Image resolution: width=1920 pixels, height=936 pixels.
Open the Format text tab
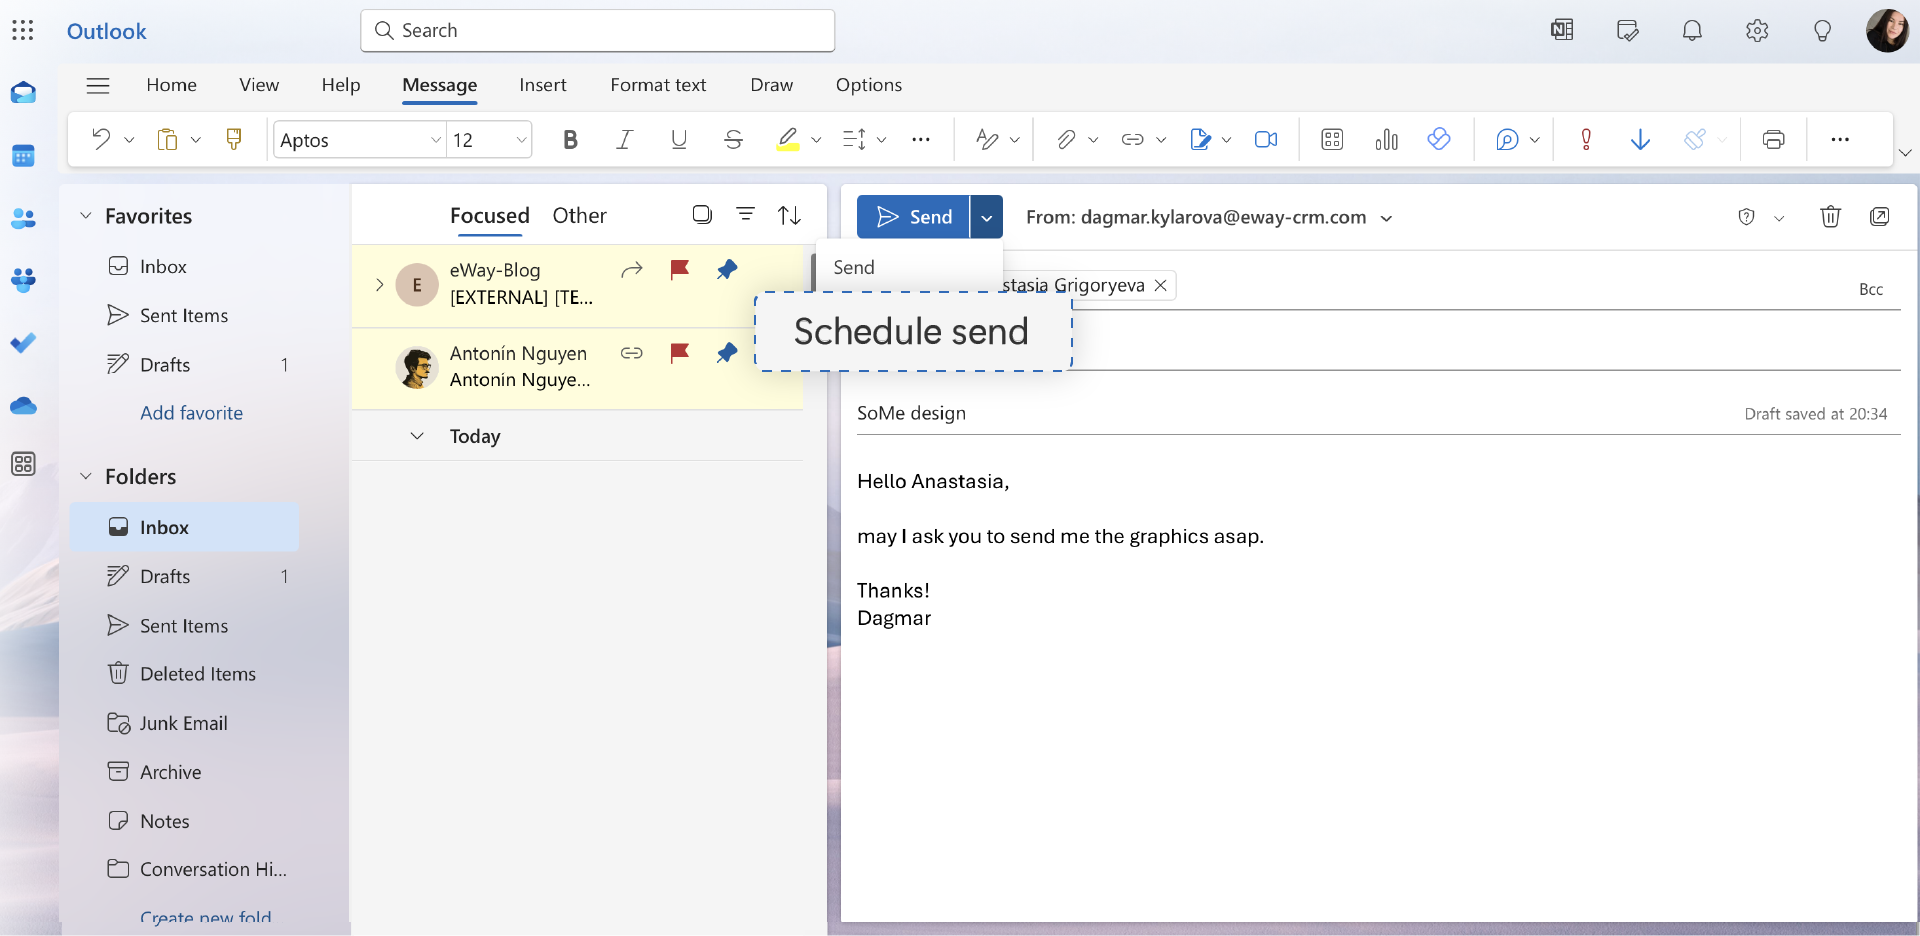658,85
